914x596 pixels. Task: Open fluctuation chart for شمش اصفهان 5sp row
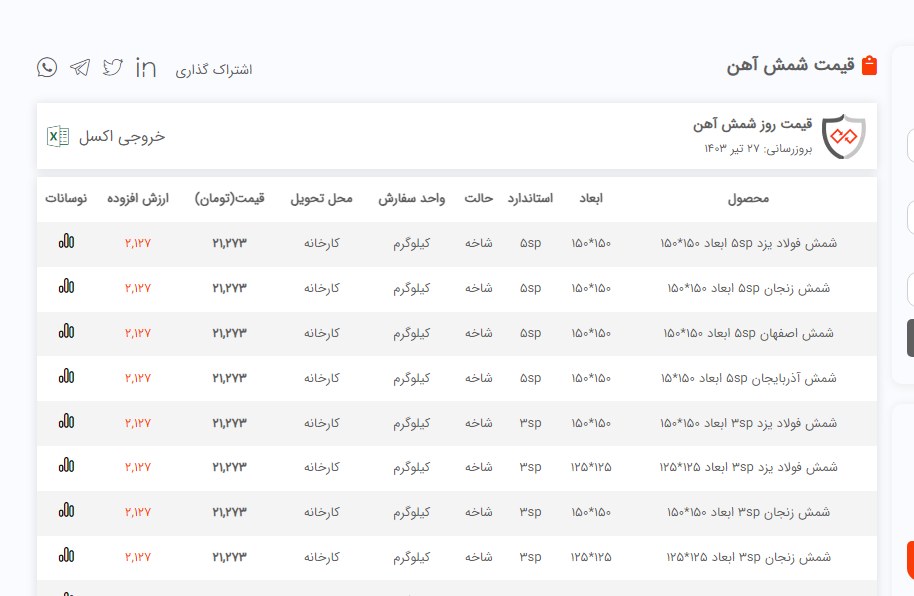(x=66, y=332)
